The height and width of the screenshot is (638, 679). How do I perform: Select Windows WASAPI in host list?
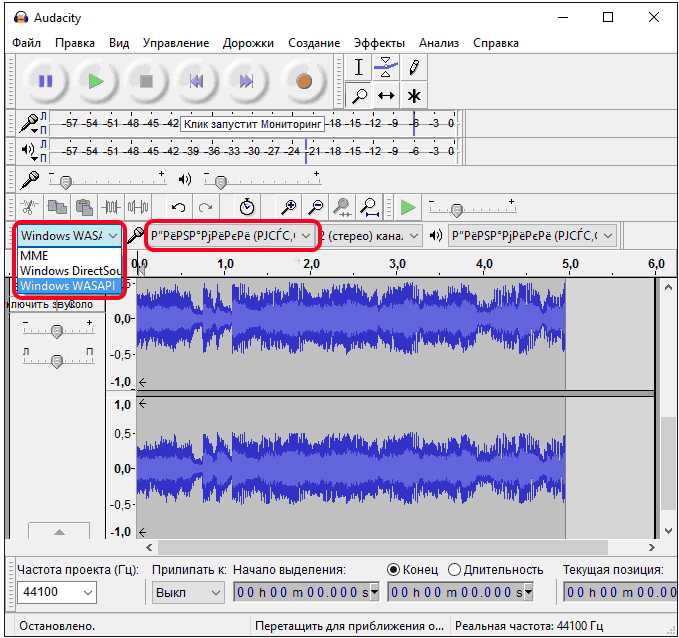(69, 286)
